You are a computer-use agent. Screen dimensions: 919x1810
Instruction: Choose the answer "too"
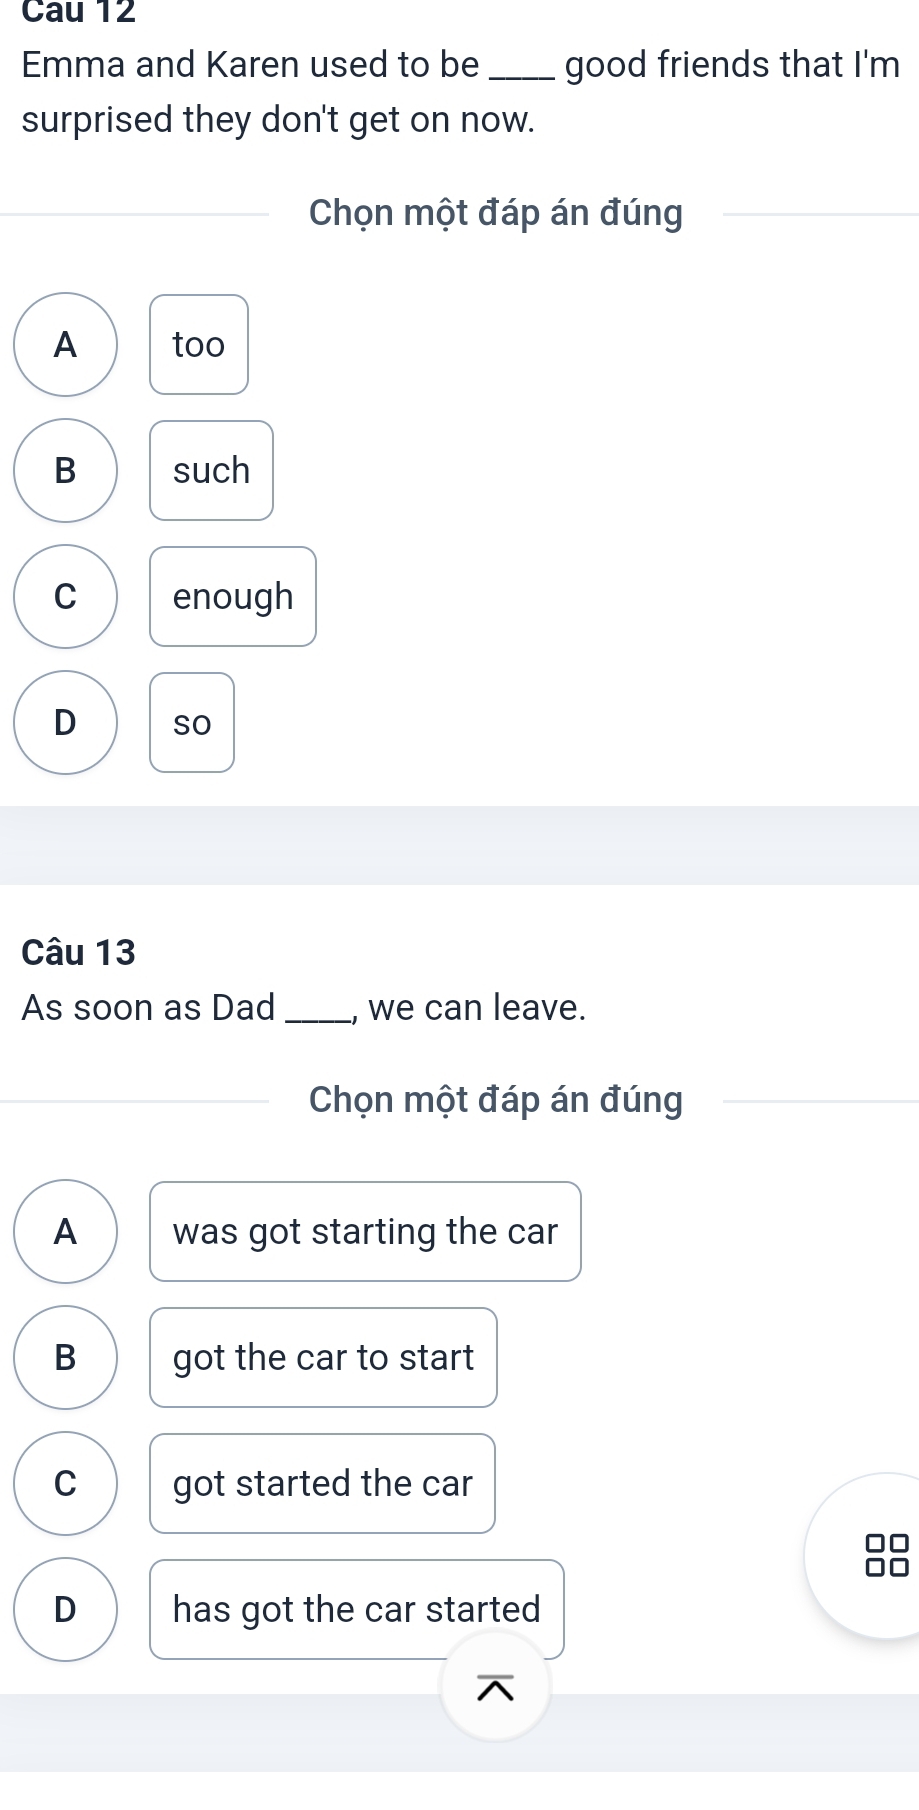pyautogui.click(x=199, y=344)
